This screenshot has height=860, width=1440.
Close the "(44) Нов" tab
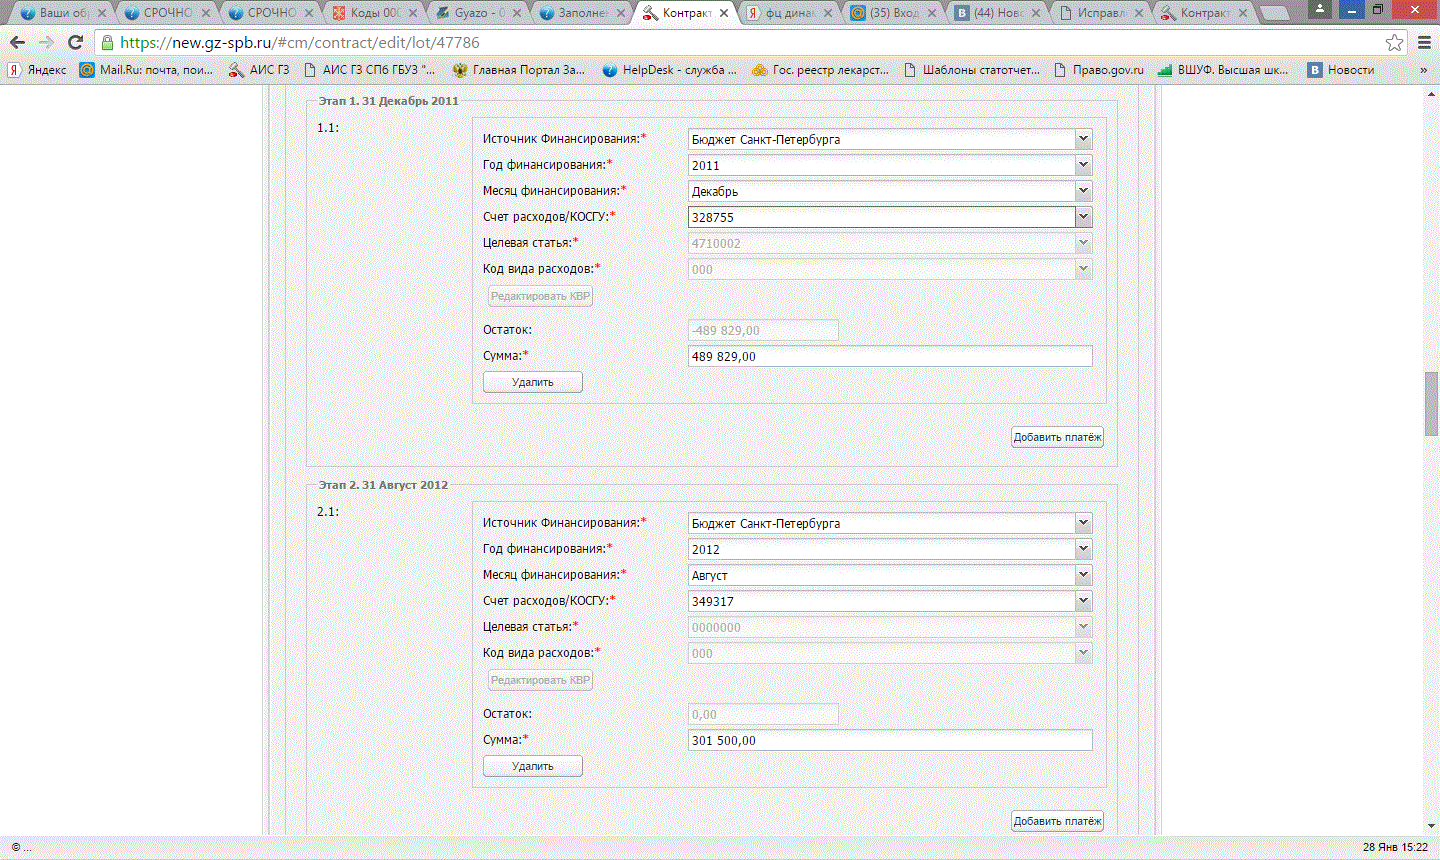tap(1035, 13)
